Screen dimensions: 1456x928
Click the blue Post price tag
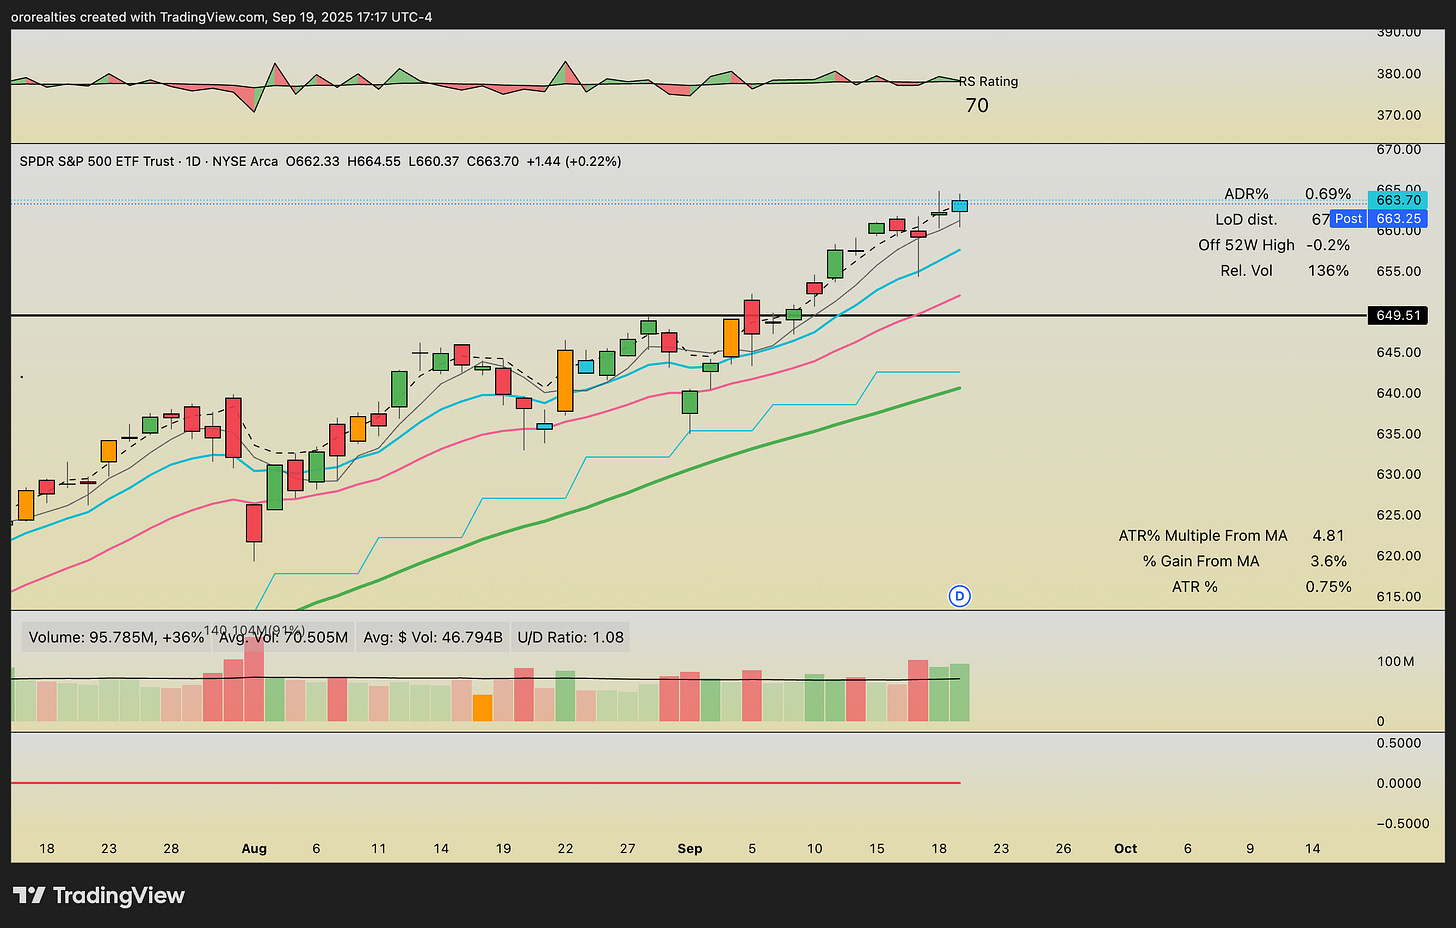pyautogui.click(x=1348, y=218)
